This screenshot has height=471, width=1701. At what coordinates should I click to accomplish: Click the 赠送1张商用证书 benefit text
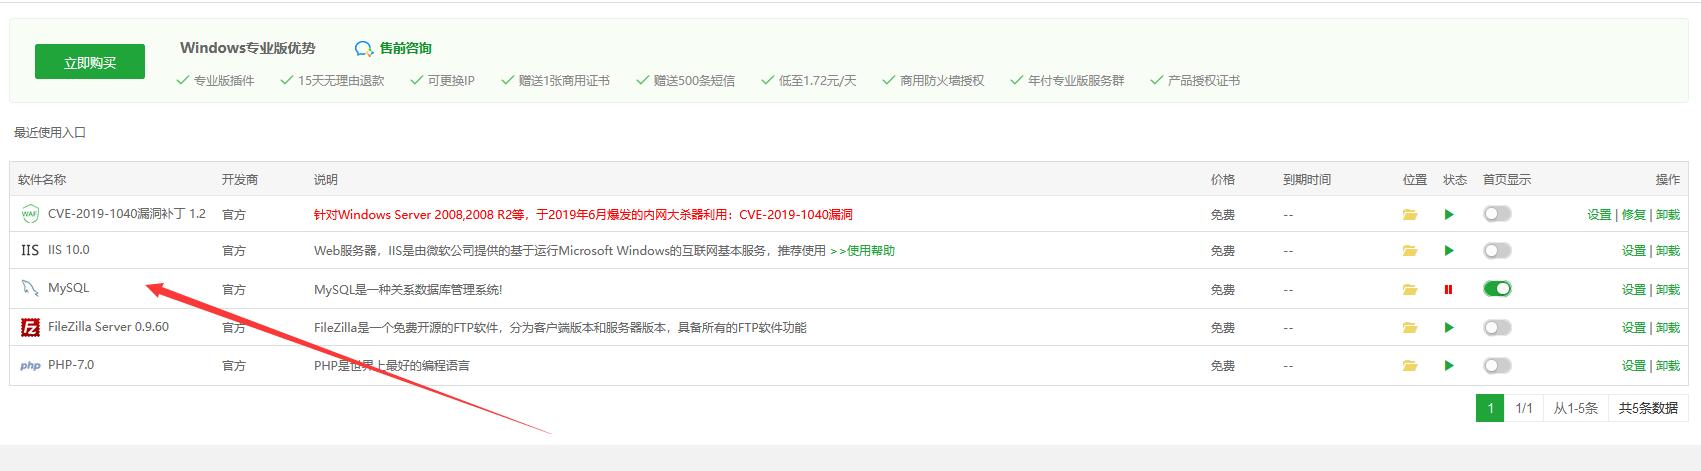(x=564, y=81)
